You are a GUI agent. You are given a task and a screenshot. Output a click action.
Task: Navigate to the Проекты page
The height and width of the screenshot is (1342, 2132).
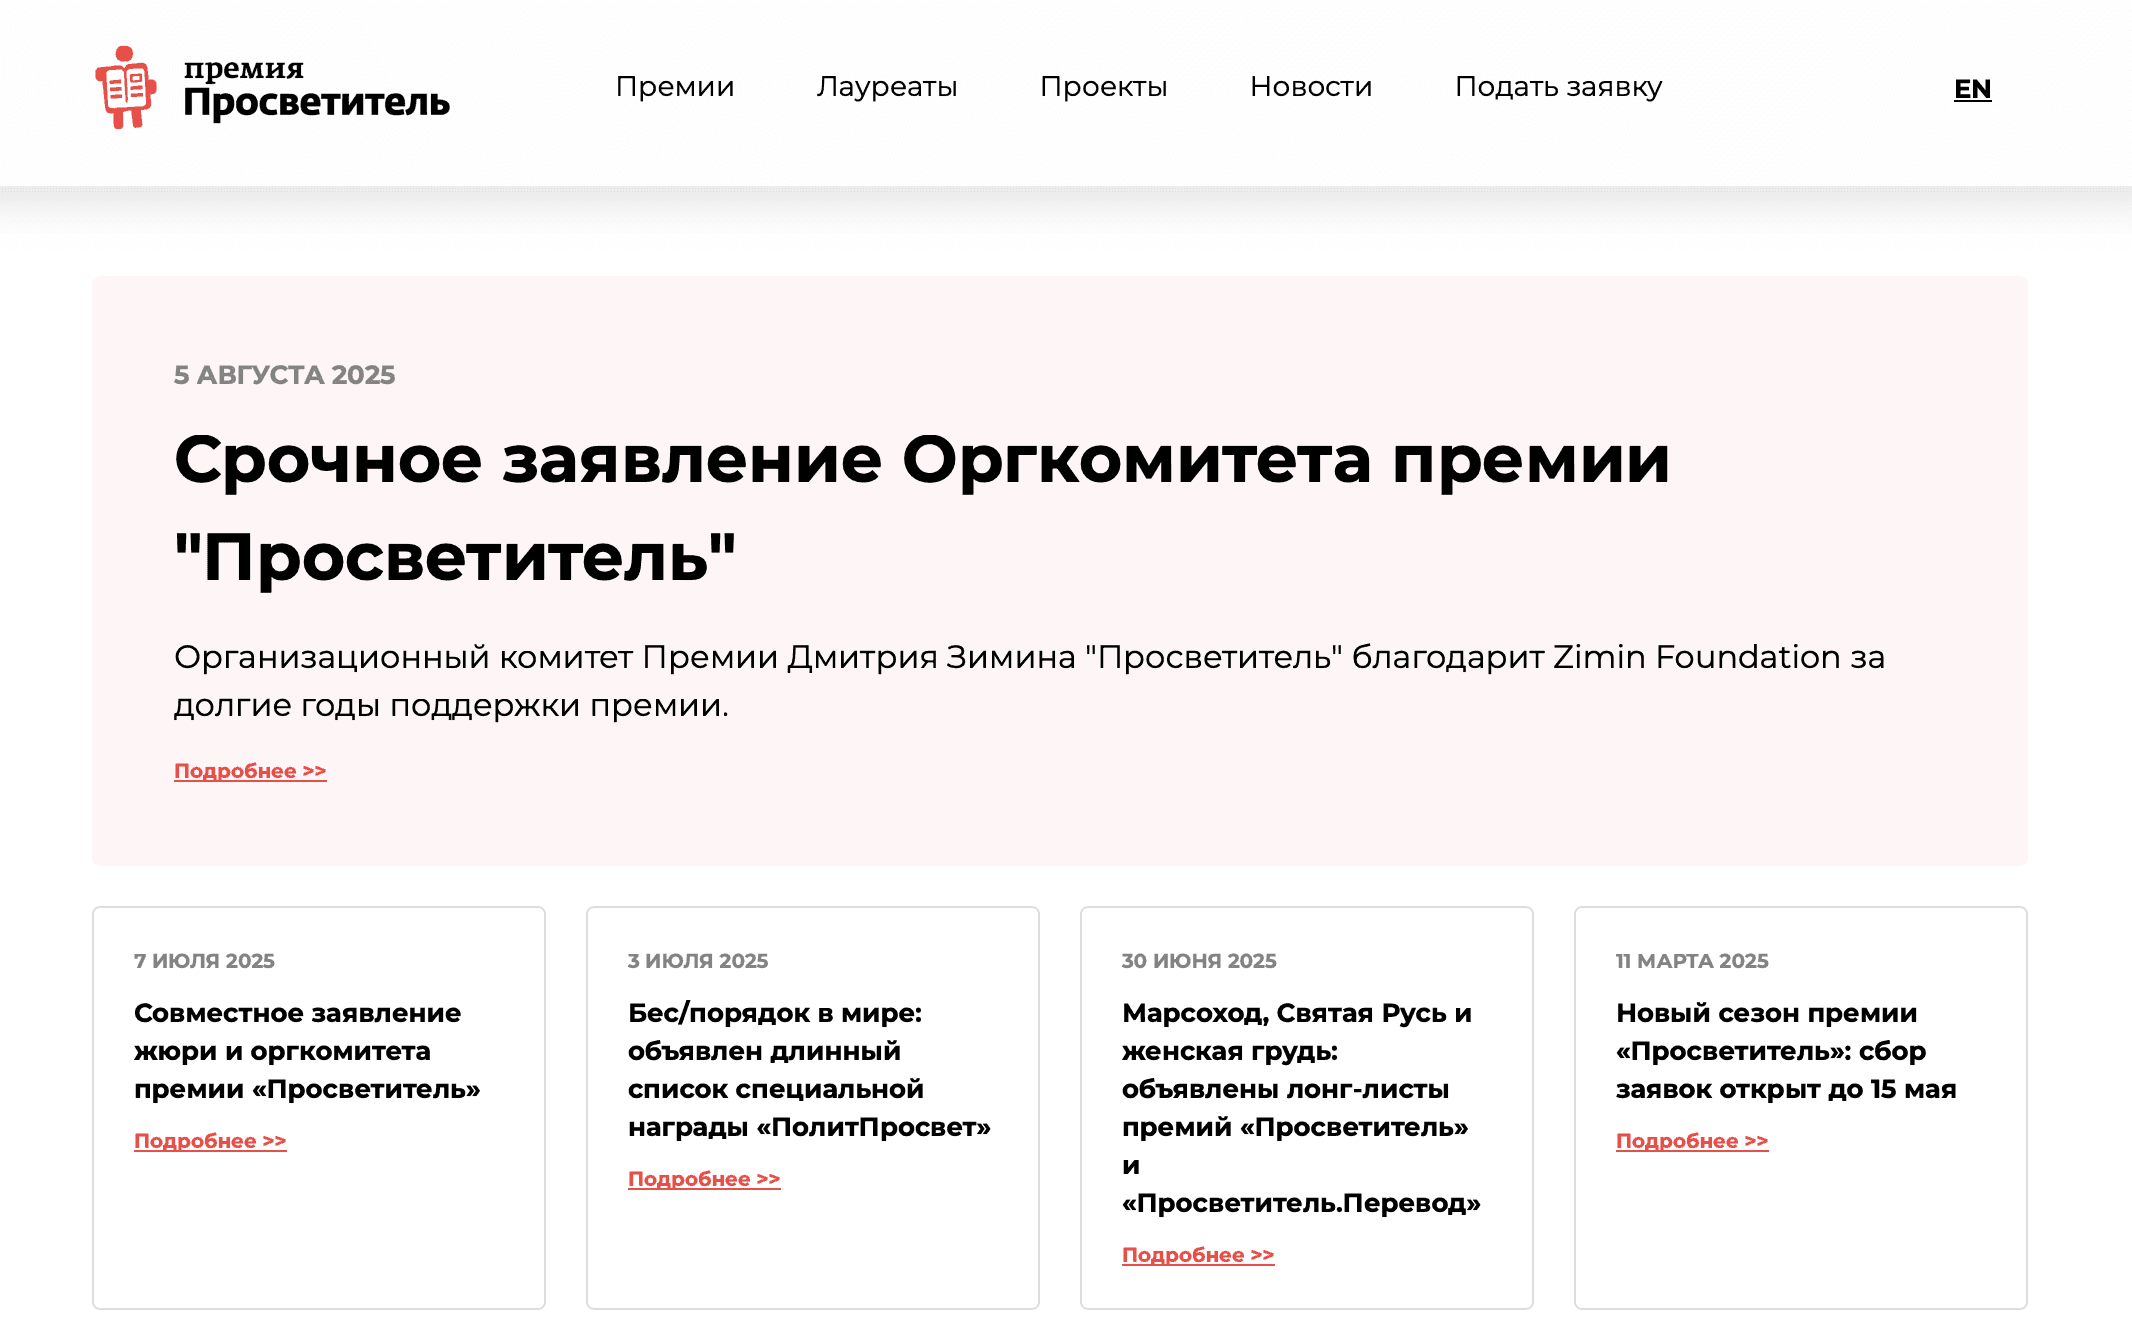1104,88
